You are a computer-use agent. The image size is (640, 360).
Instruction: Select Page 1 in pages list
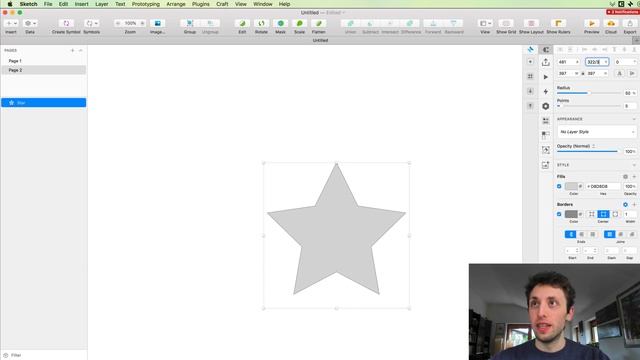(x=44, y=61)
